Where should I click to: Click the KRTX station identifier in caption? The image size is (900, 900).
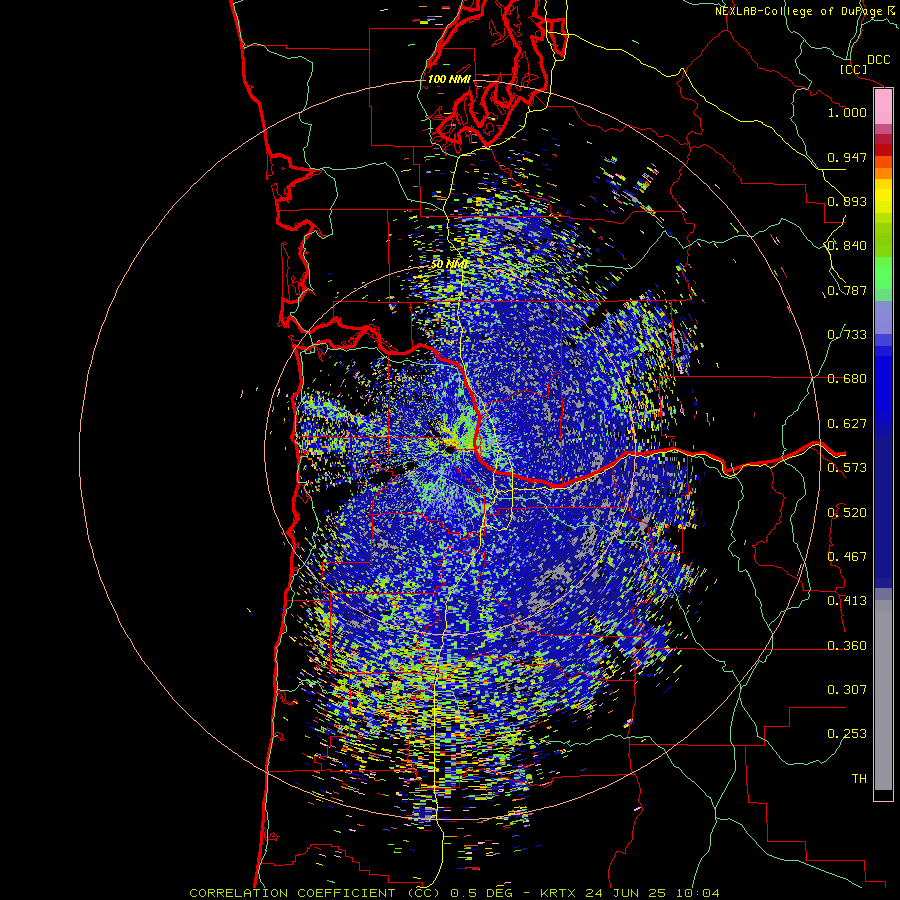[558, 893]
